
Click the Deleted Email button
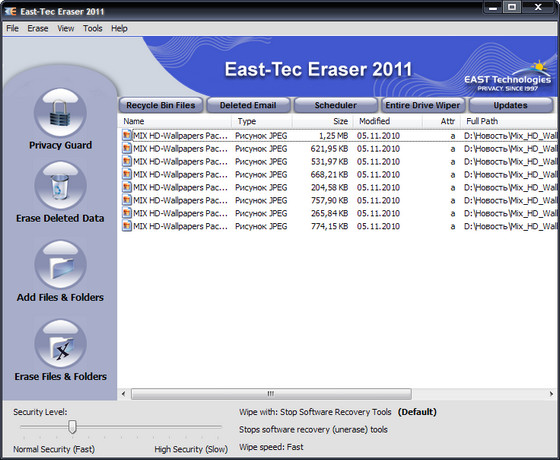[248, 105]
